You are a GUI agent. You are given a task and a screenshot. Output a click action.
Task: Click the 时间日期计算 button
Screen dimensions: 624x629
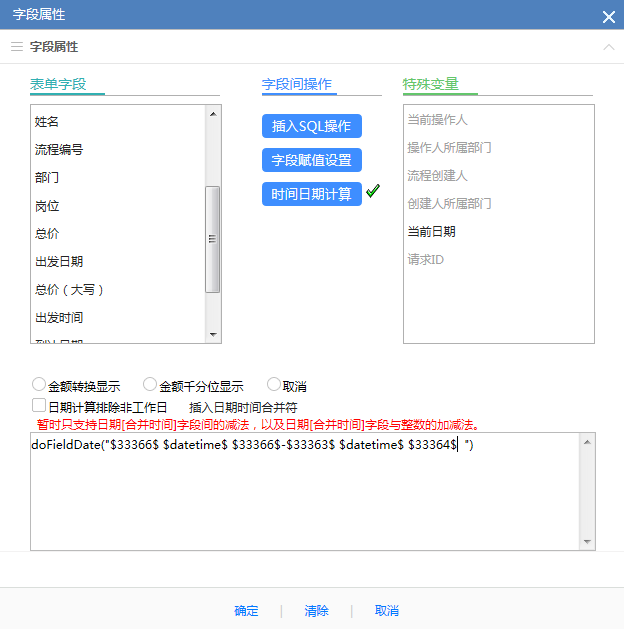[311, 194]
